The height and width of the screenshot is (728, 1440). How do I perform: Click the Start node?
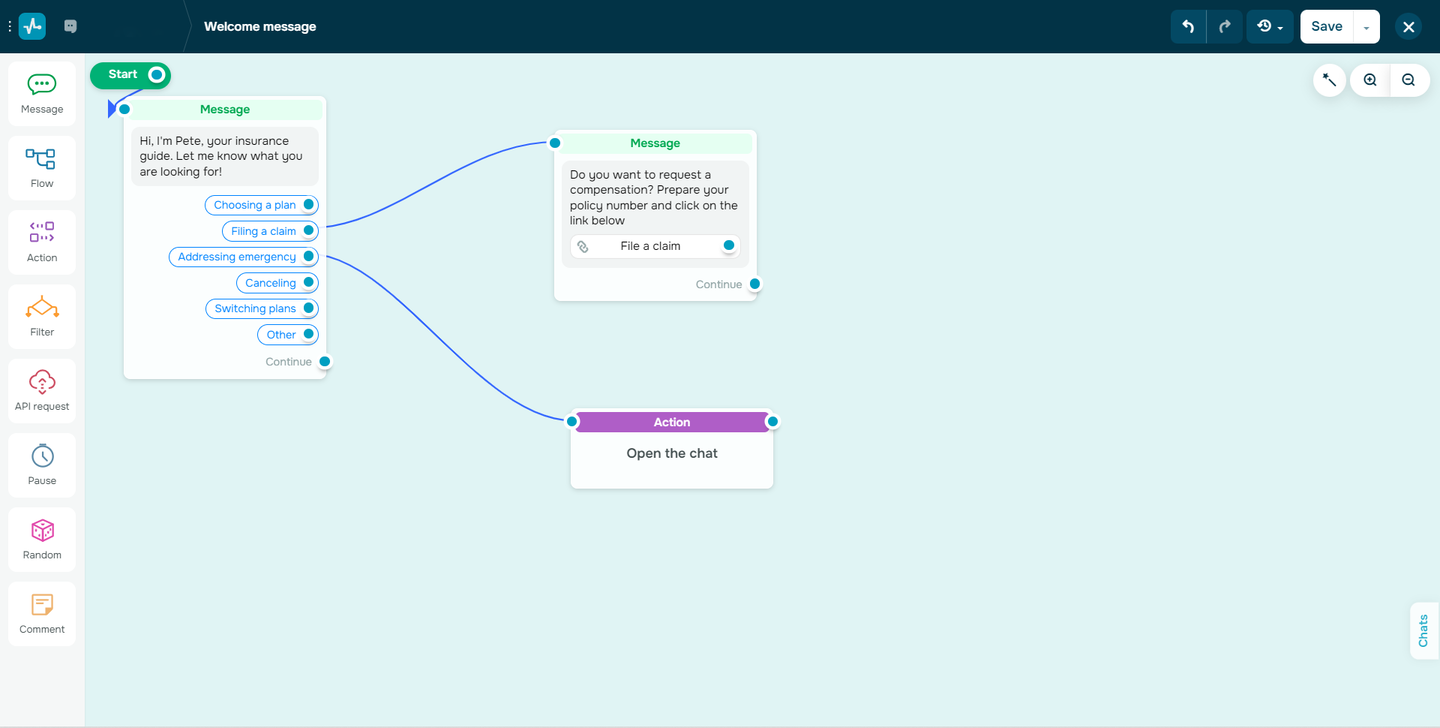pyautogui.click(x=130, y=75)
